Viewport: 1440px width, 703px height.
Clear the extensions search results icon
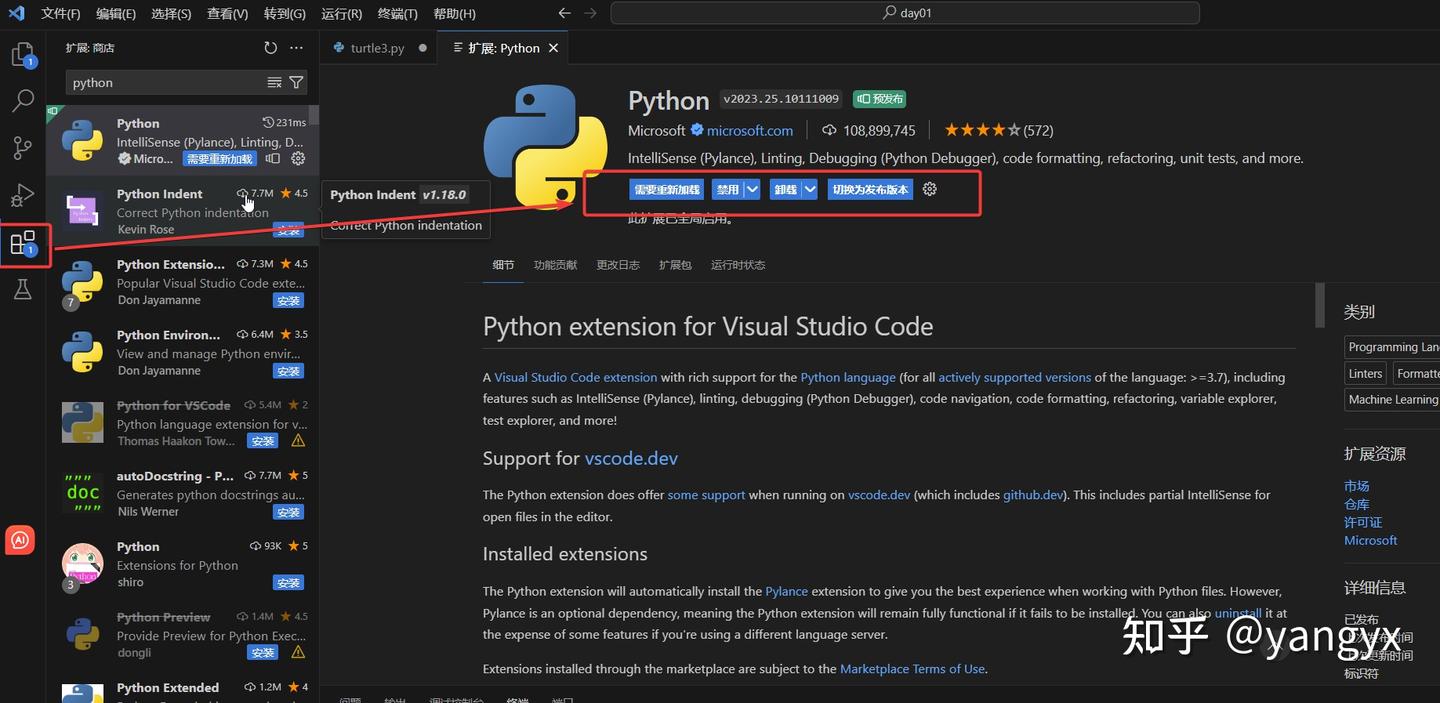[274, 82]
